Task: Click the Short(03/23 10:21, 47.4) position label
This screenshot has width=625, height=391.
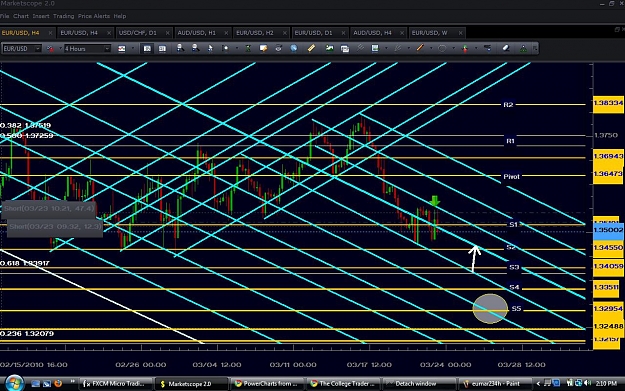Action: point(49,208)
